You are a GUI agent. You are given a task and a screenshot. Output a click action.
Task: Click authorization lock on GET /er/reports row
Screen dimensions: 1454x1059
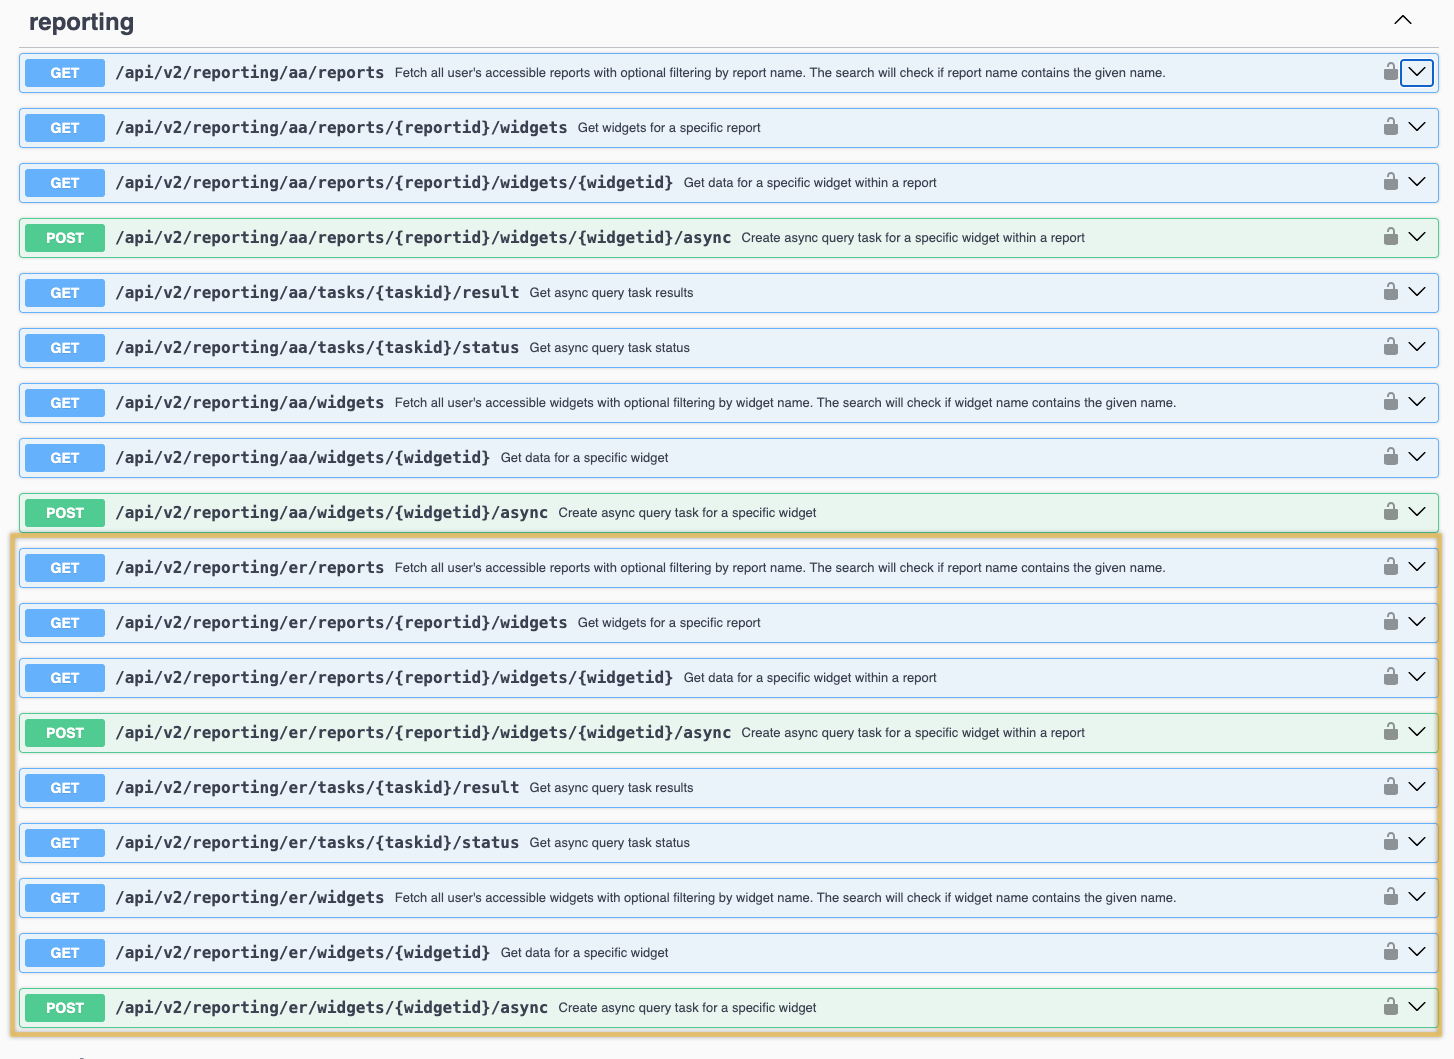coord(1390,567)
